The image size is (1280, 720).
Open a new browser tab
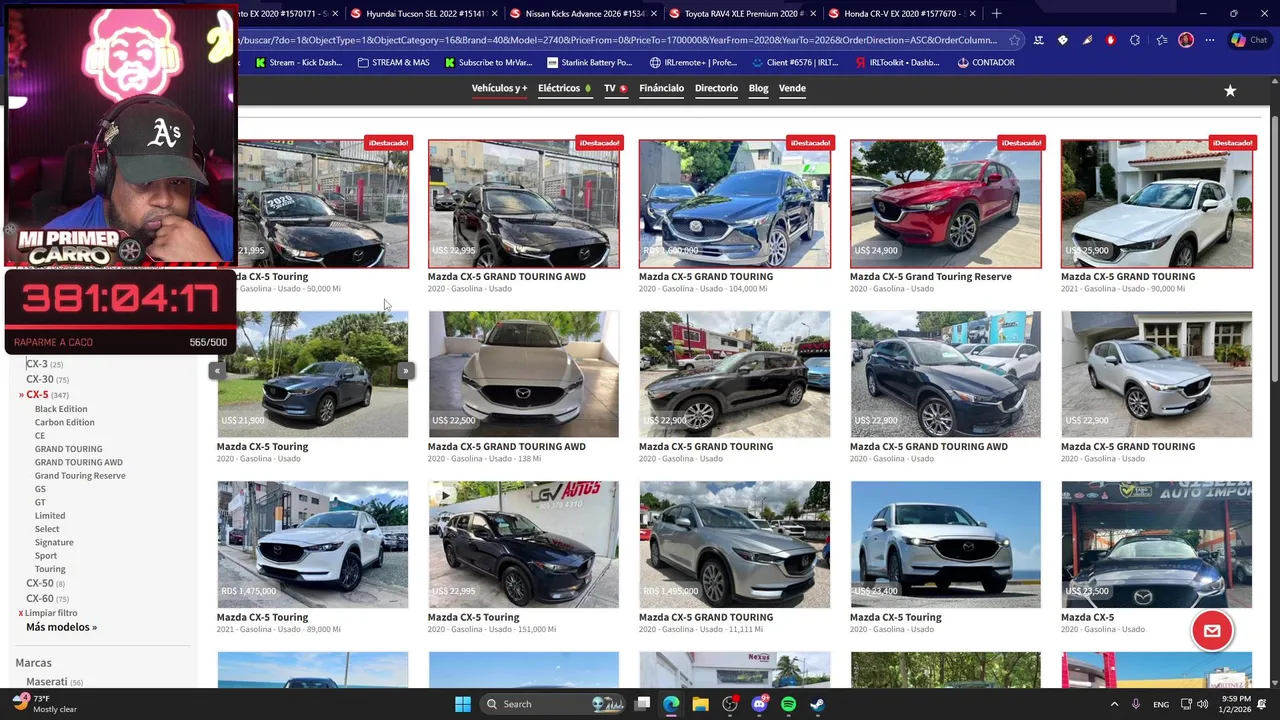996,13
